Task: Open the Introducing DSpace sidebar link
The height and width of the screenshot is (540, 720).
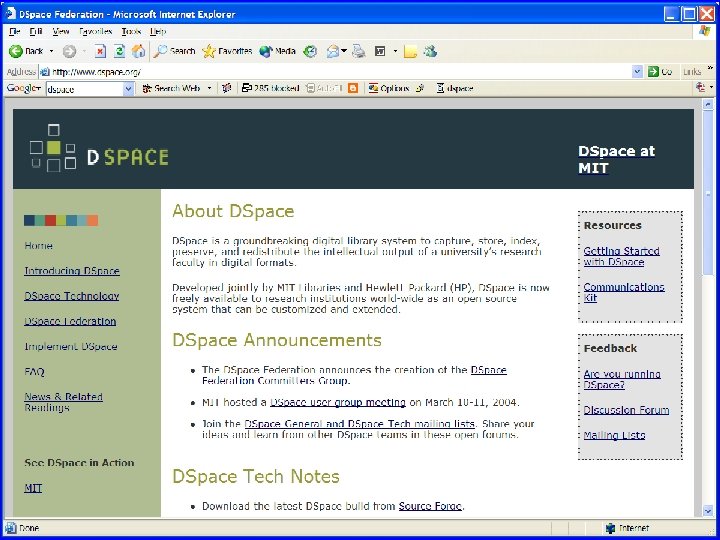Action: click(x=72, y=271)
